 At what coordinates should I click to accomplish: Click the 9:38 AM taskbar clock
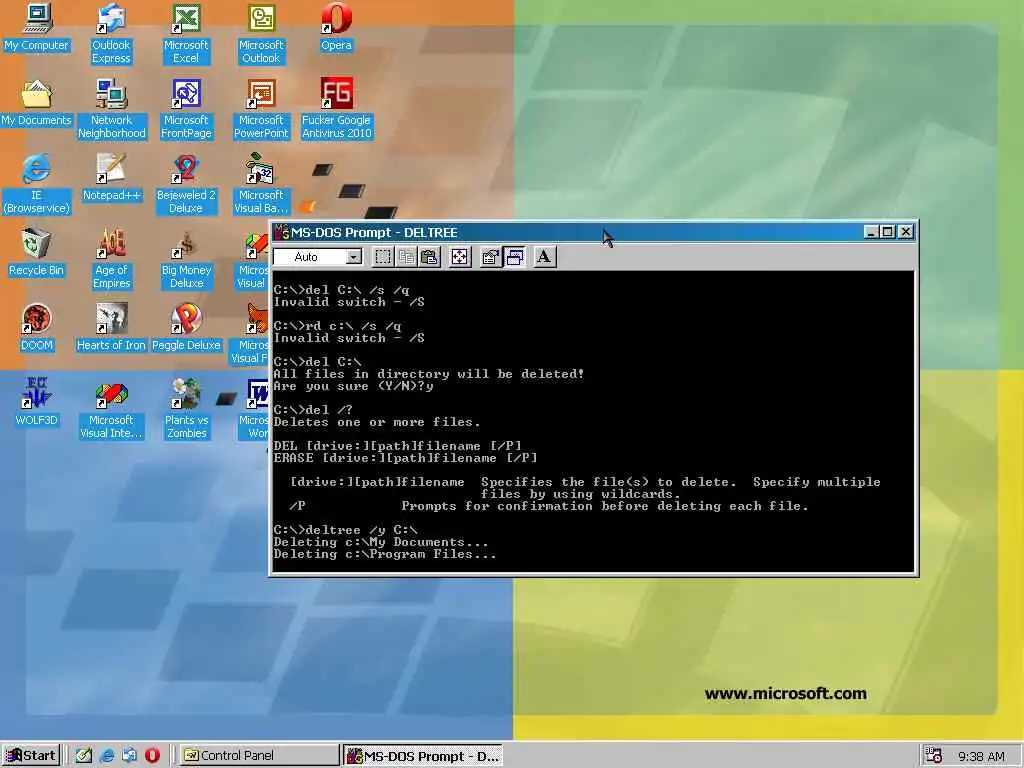pyautogui.click(x=981, y=757)
